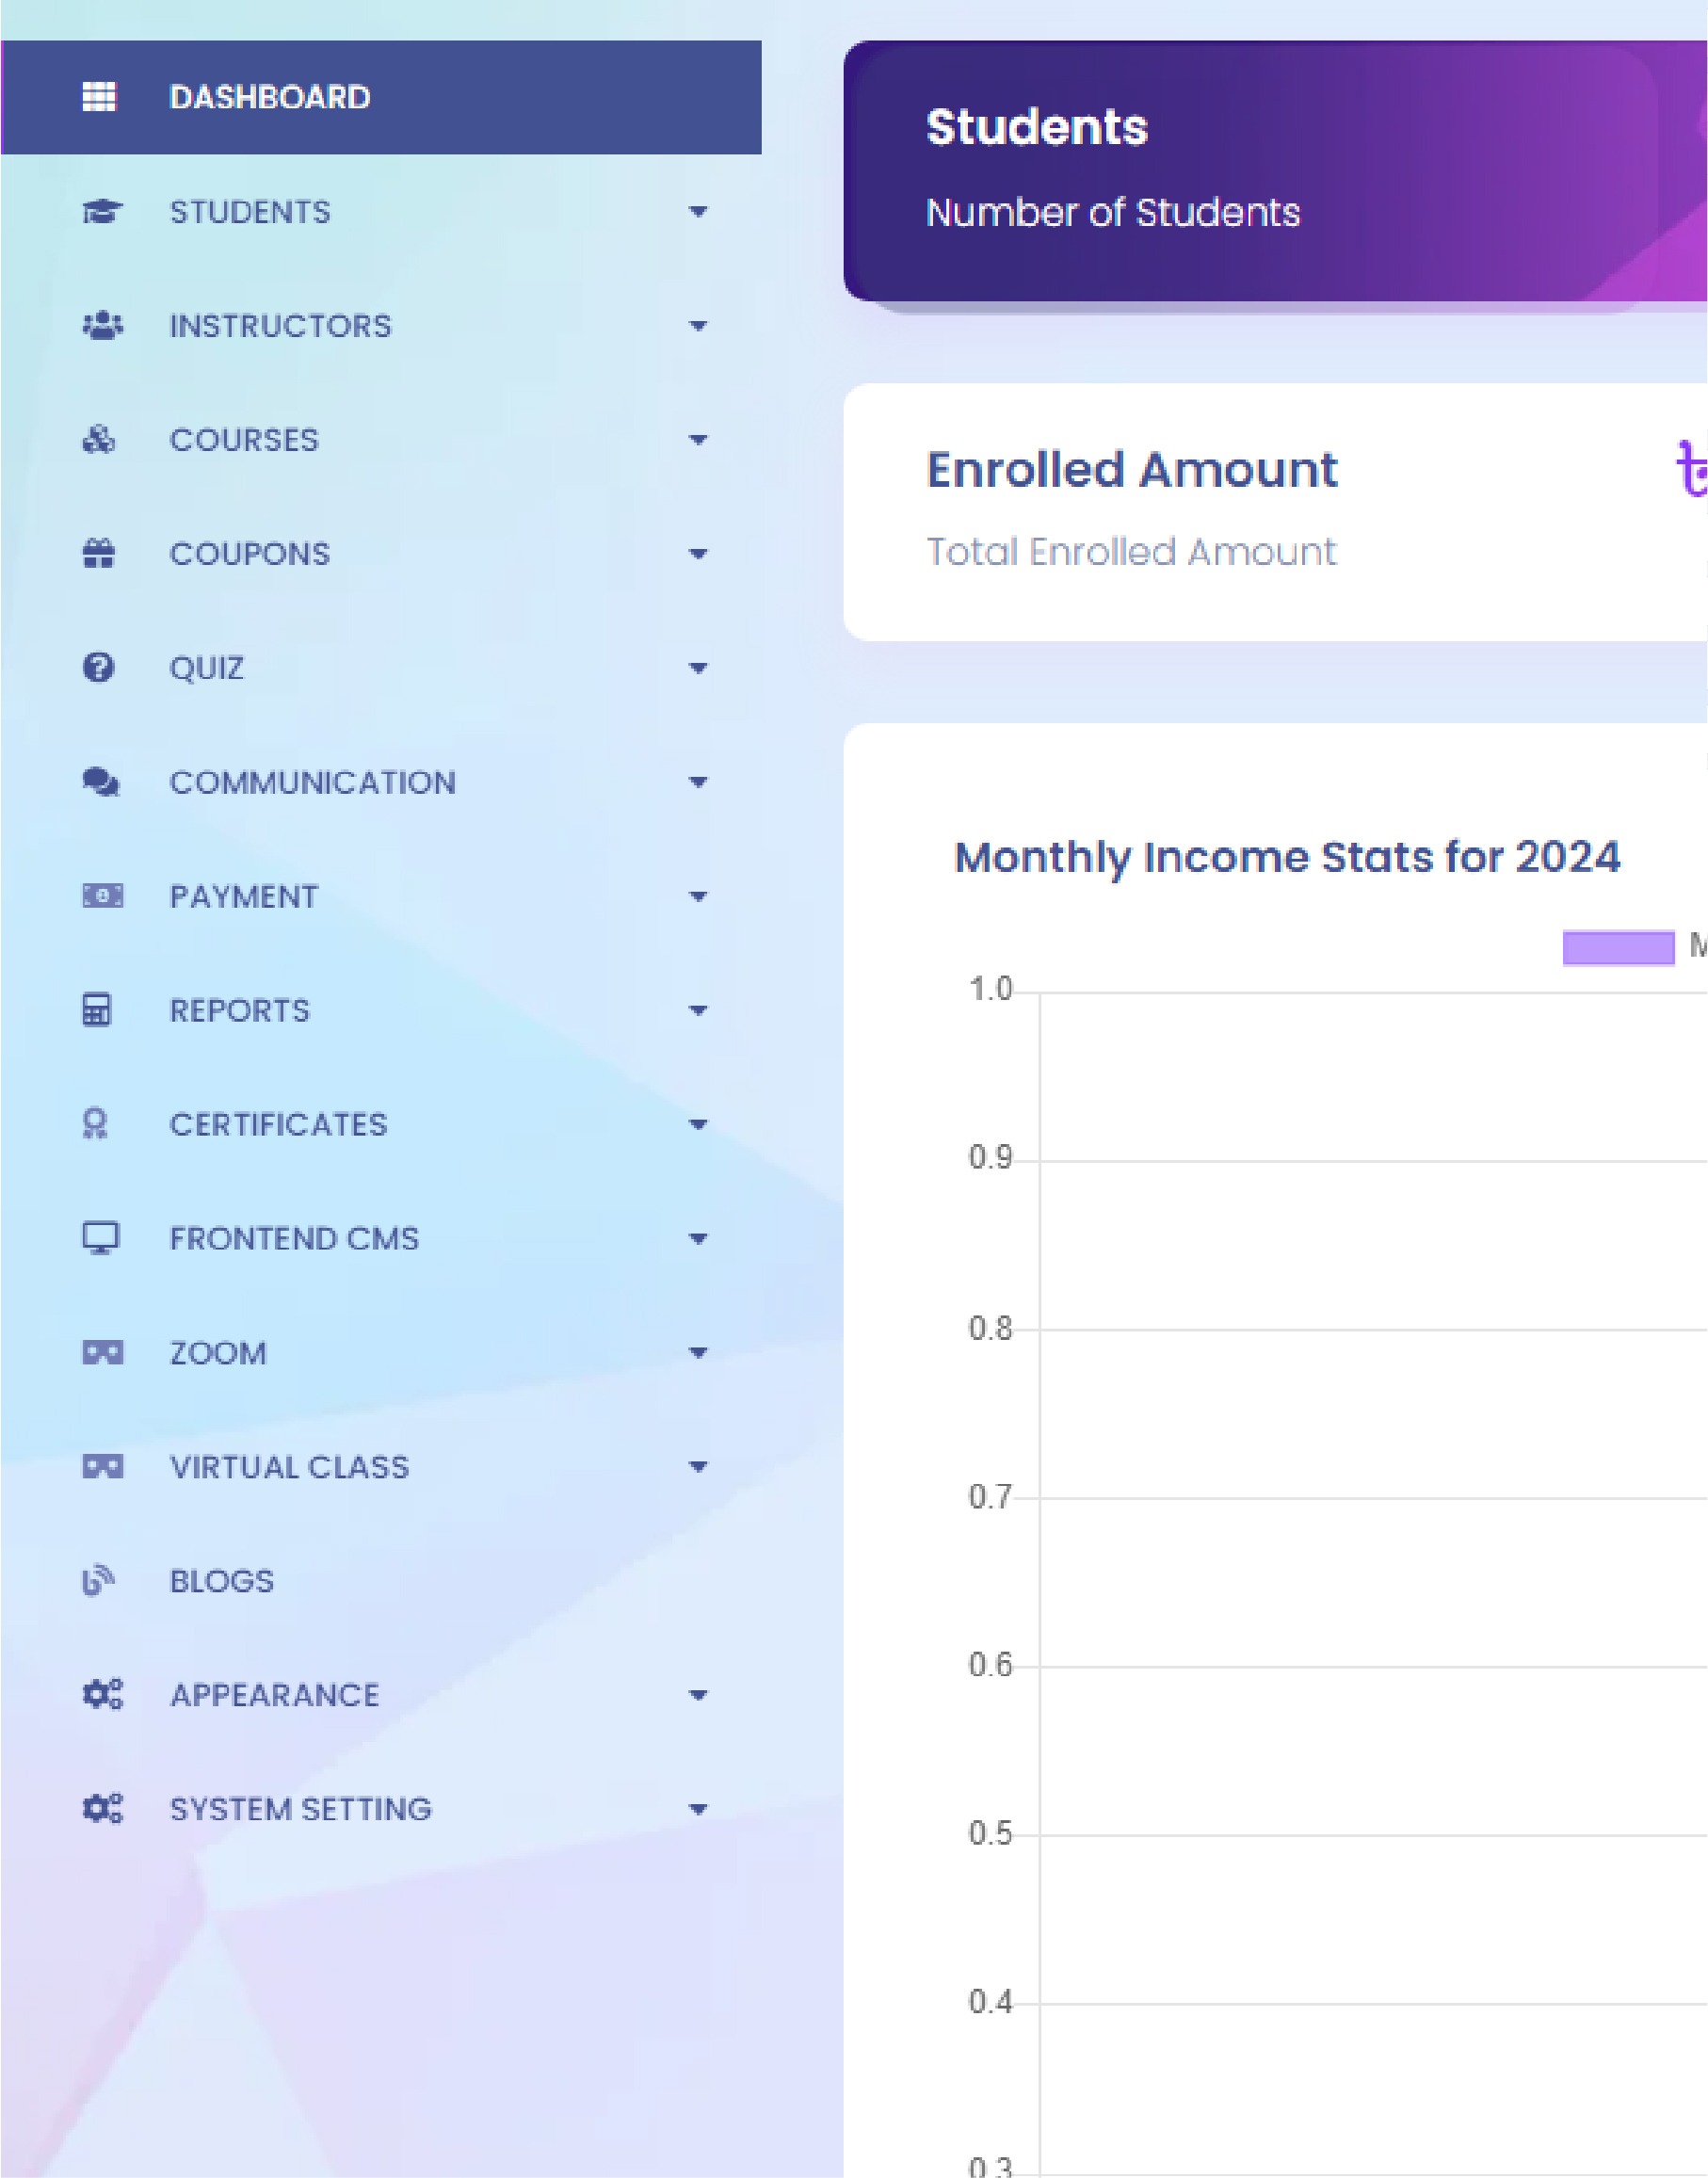Click the Instructors group icon
The image size is (1708, 2178).
pyautogui.click(x=102, y=326)
